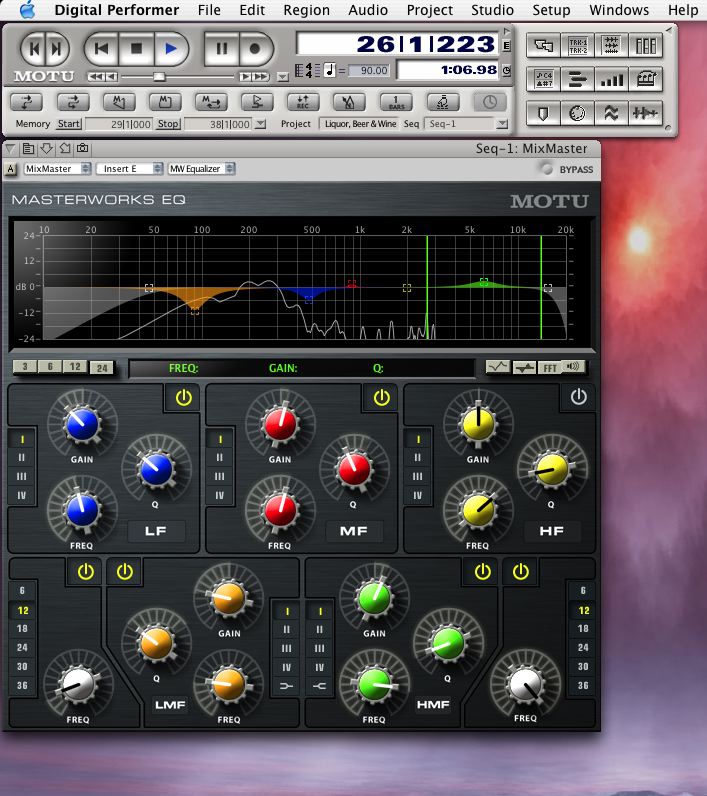Click the Stop auto-record button
Viewport: 707px width, 796px height.
(x=168, y=124)
